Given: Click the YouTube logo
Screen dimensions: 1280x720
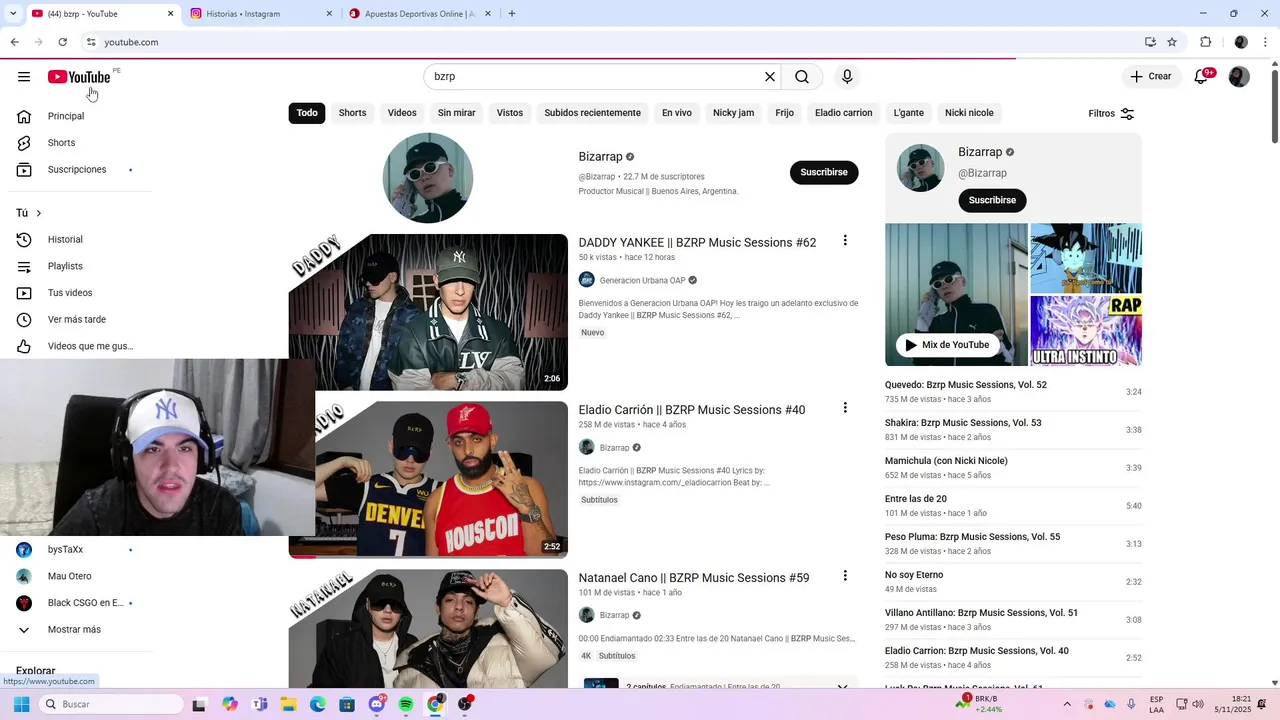Looking at the screenshot, I should 79,77.
